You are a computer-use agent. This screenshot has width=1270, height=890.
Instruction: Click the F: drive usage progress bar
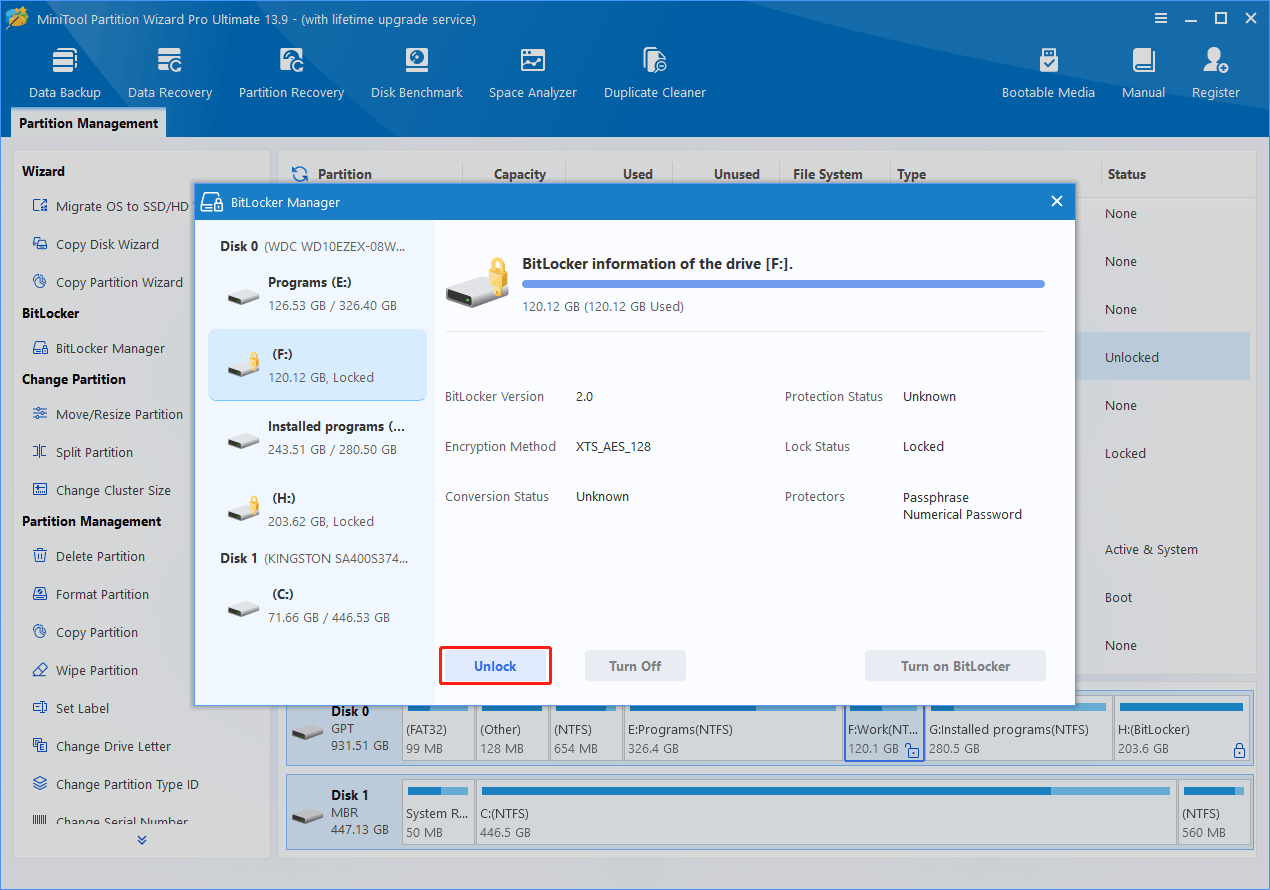[783, 284]
